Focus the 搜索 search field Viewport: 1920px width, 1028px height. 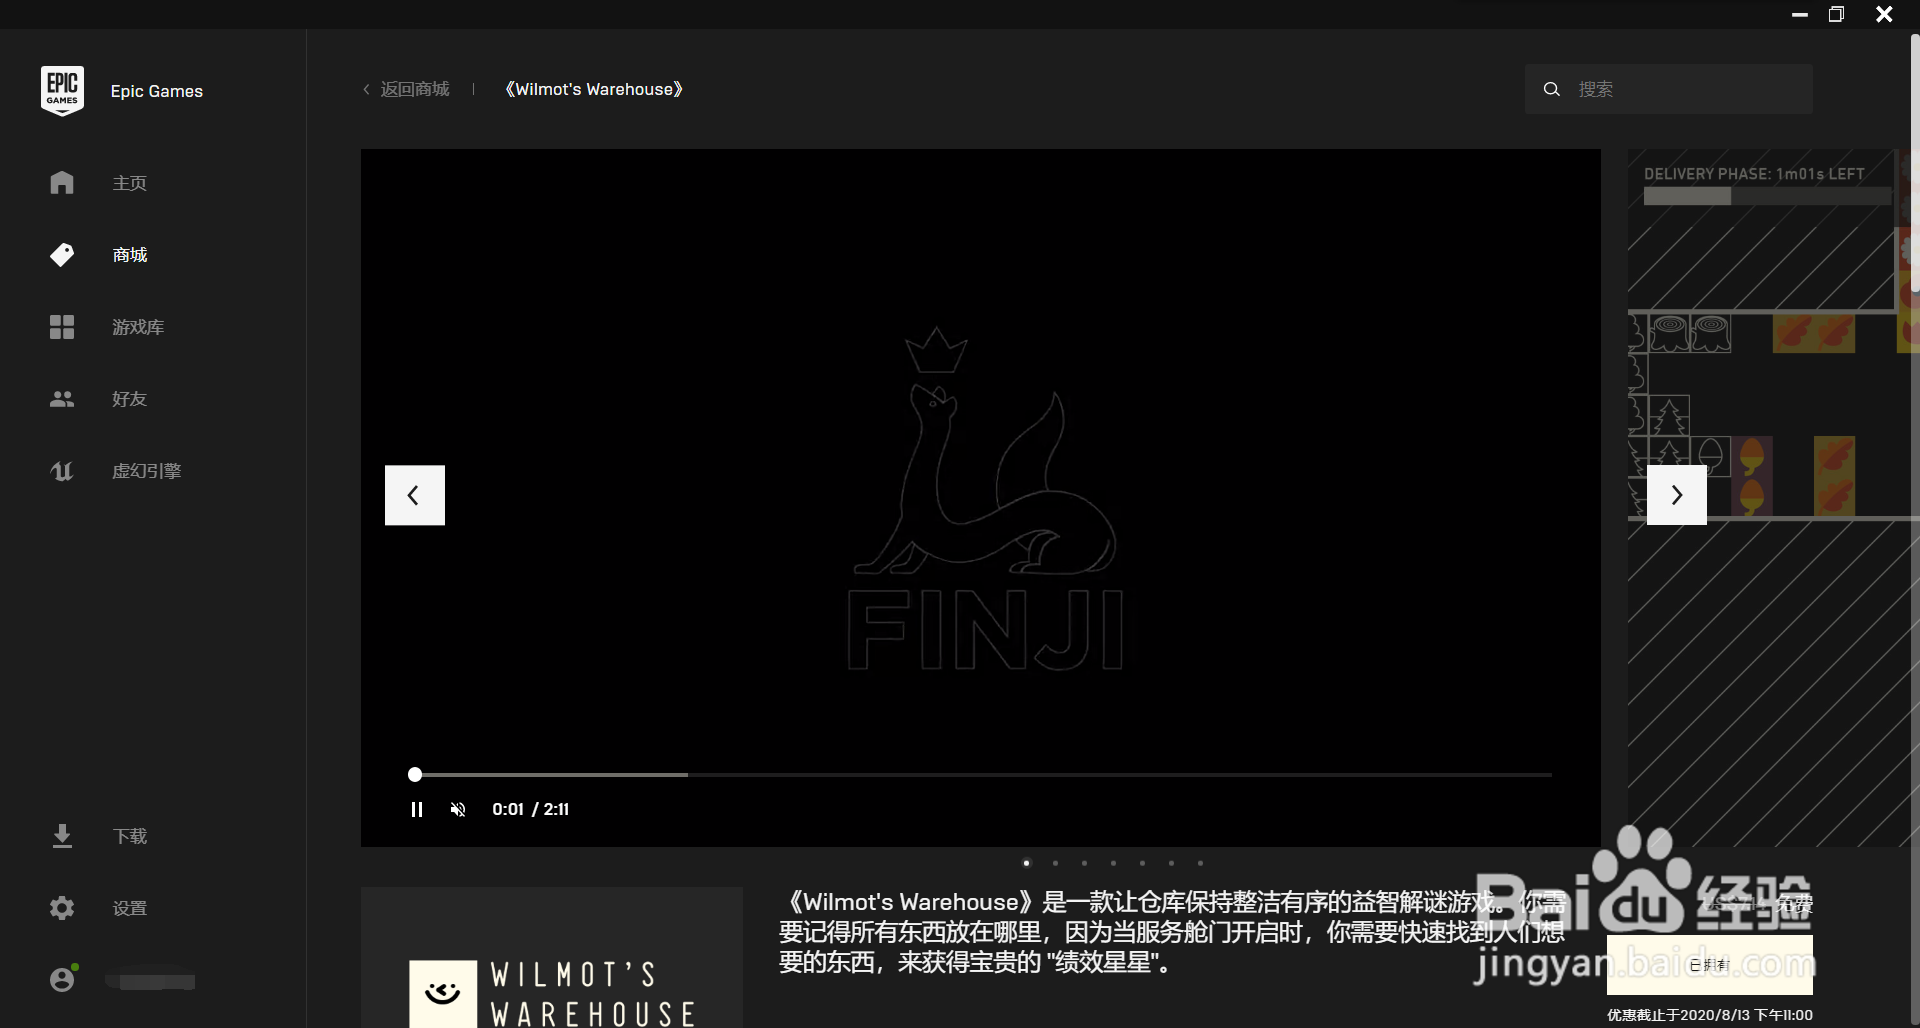(x=1669, y=89)
